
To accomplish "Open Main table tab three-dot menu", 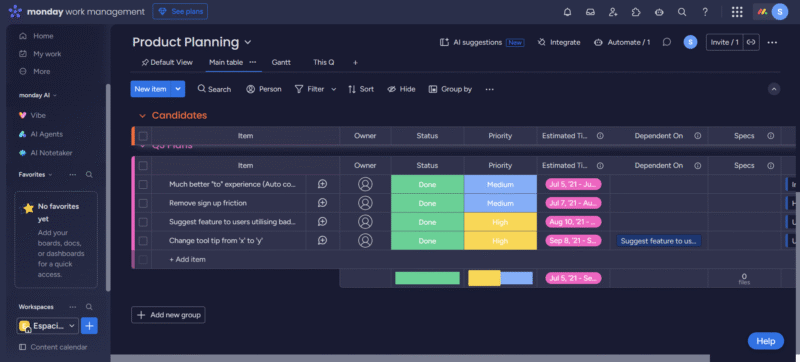I will pyautogui.click(x=253, y=62).
